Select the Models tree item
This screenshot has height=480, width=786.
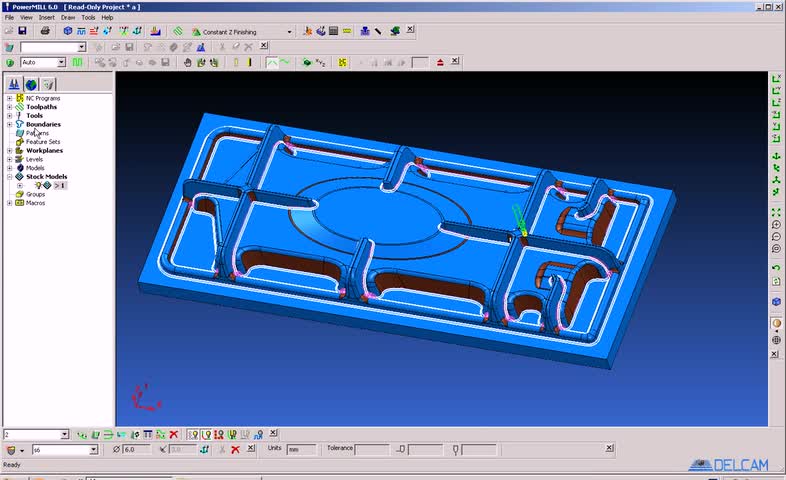pyautogui.click(x=35, y=168)
